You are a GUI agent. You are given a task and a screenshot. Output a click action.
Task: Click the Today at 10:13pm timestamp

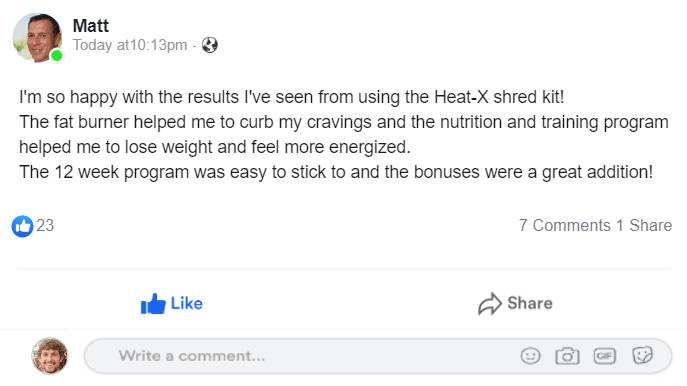click(x=130, y=45)
